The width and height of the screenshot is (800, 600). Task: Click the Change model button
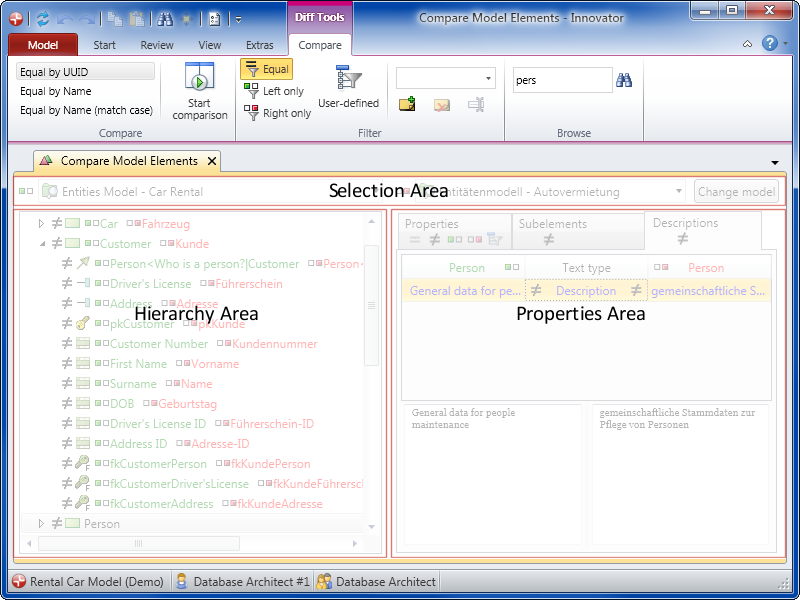click(x=736, y=192)
